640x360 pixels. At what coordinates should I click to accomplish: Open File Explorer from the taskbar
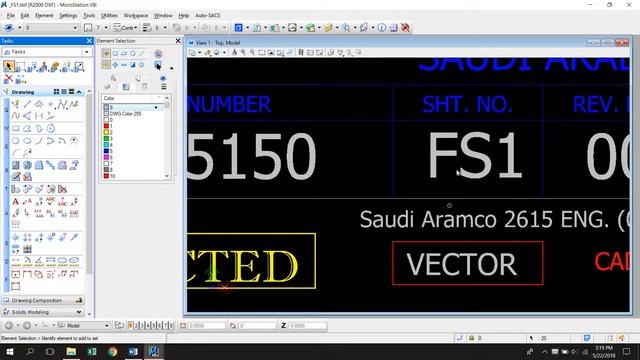point(71,351)
